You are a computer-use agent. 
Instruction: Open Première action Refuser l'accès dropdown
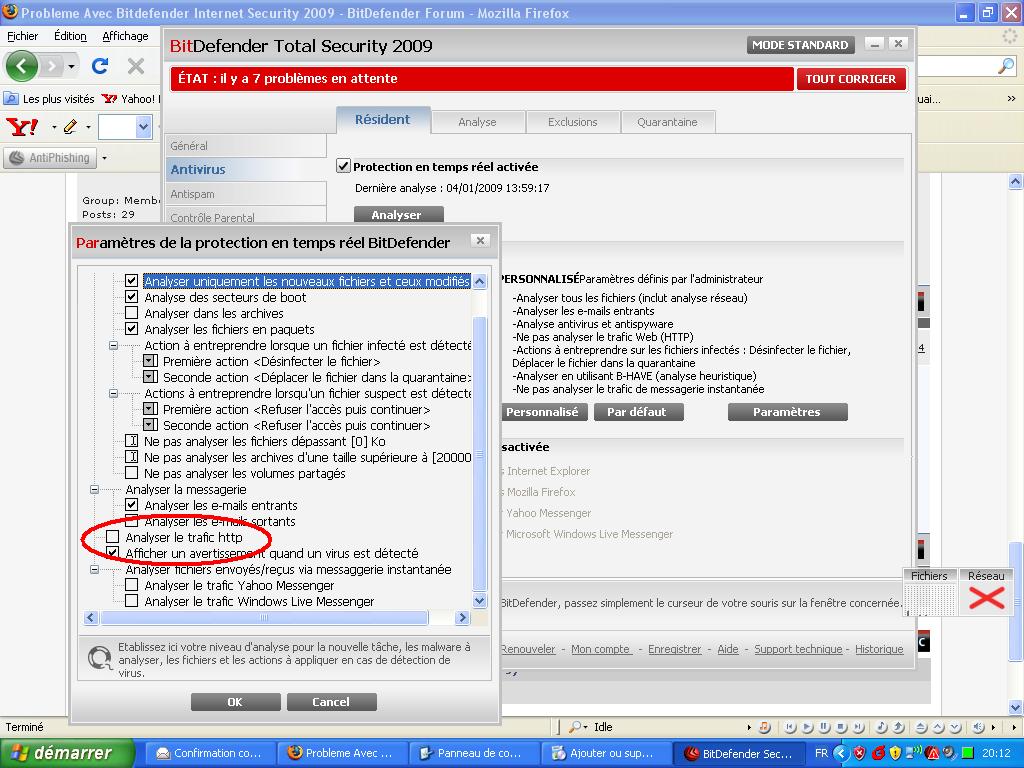pyautogui.click(x=150, y=409)
